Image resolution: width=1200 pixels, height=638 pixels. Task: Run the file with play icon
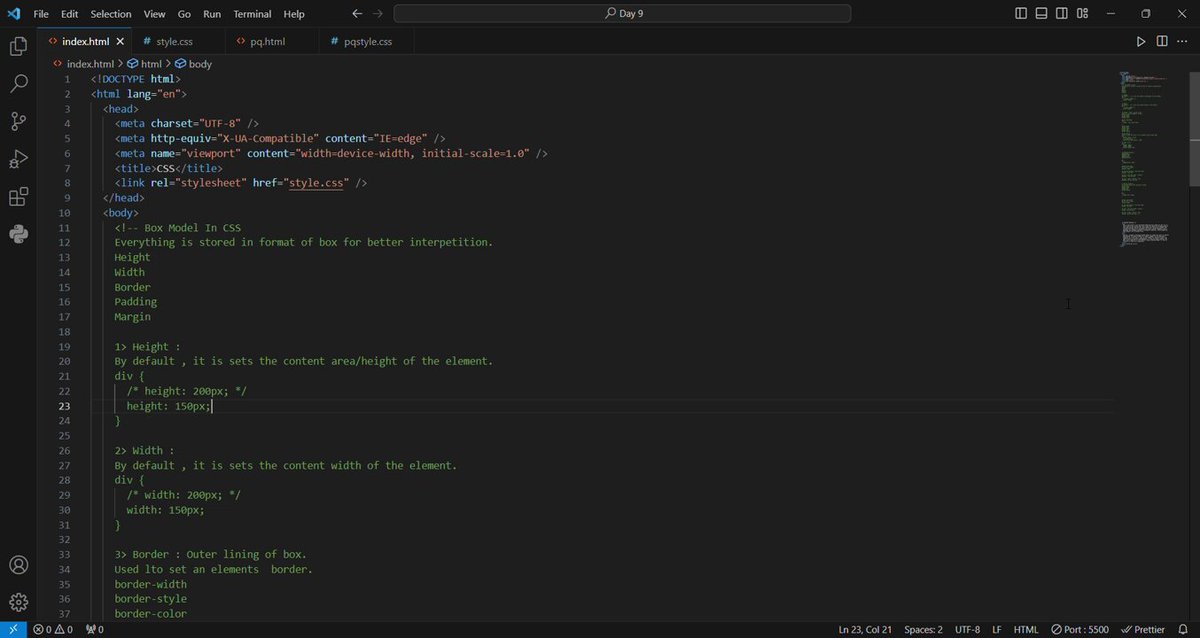click(1141, 41)
